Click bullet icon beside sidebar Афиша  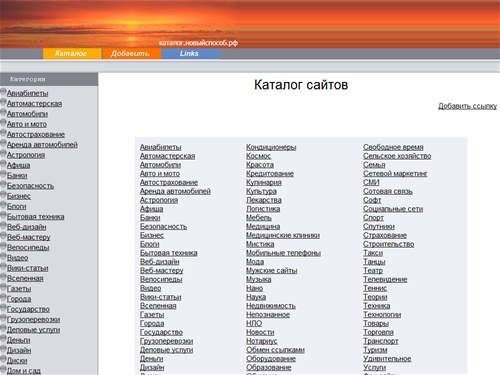3,164
